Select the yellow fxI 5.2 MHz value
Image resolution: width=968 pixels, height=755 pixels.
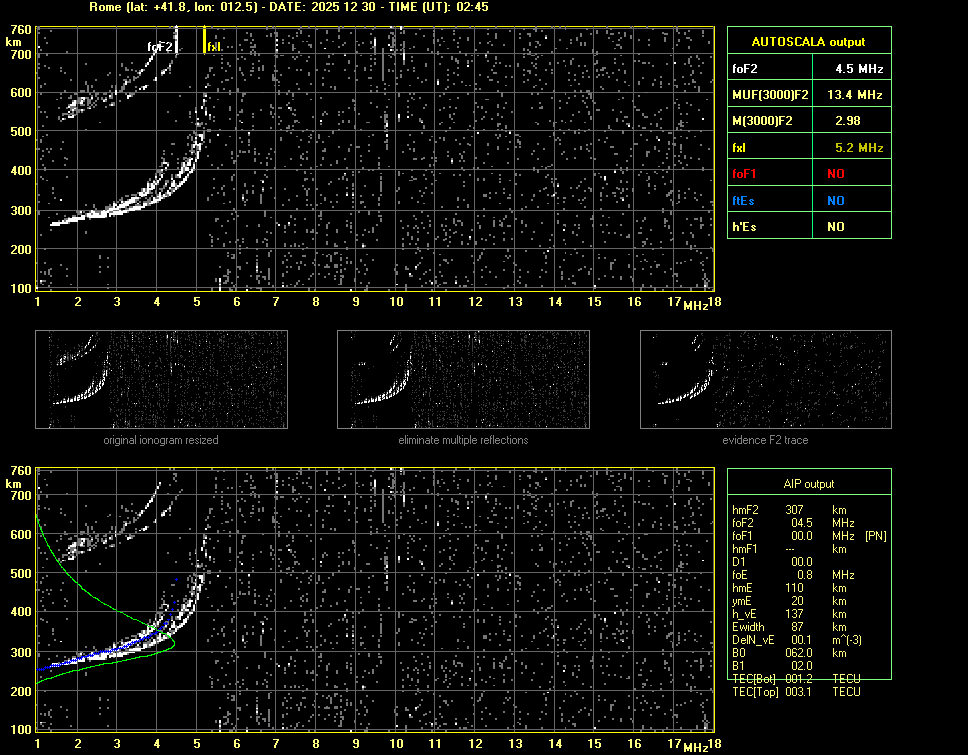[x=859, y=147]
